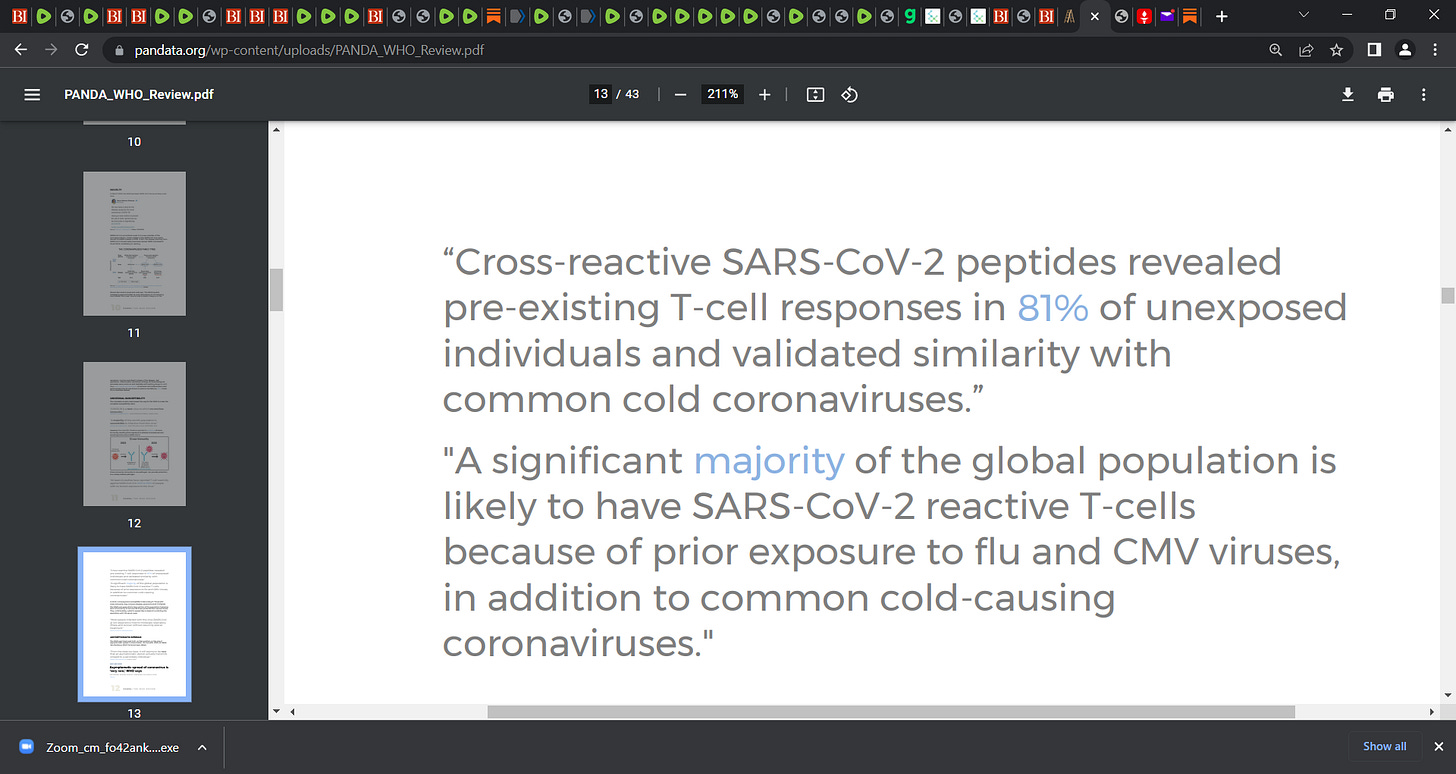Click the zoom in plus button

click(x=765, y=94)
